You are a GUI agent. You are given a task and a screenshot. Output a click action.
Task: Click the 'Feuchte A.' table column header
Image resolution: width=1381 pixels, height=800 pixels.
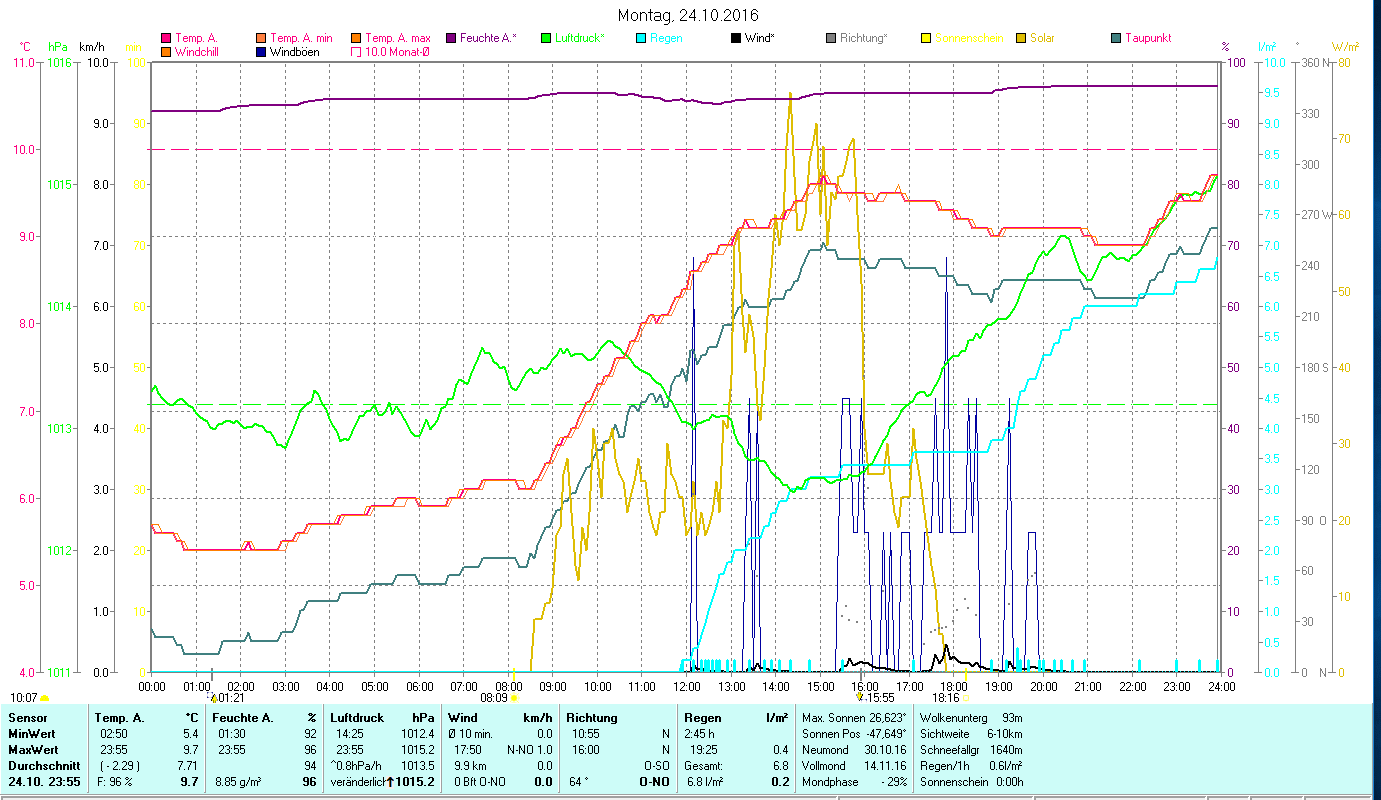point(244,718)
